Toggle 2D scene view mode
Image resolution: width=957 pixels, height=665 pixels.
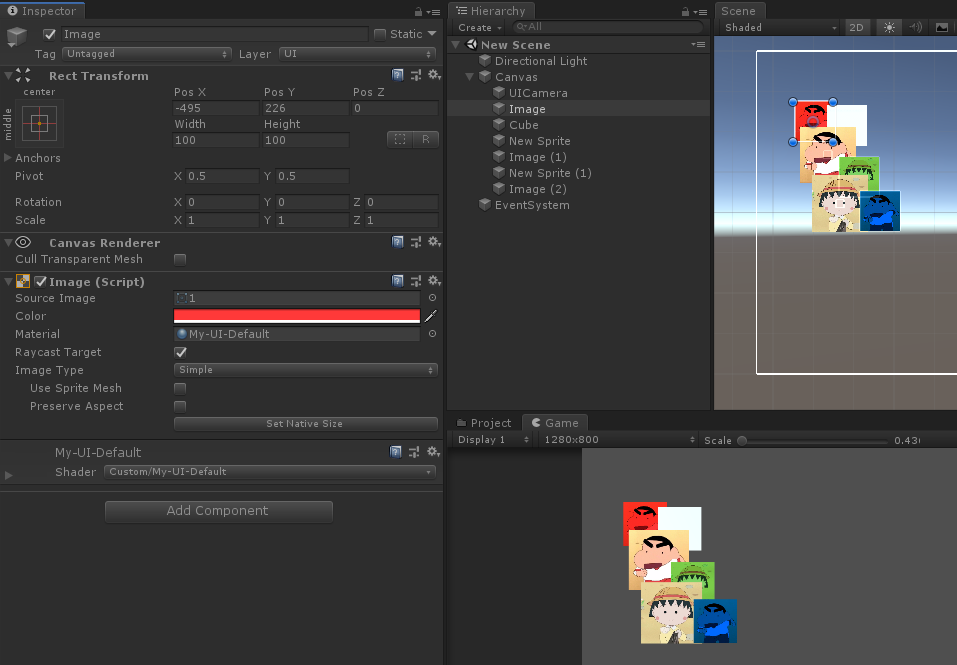[x=856, y=27]
